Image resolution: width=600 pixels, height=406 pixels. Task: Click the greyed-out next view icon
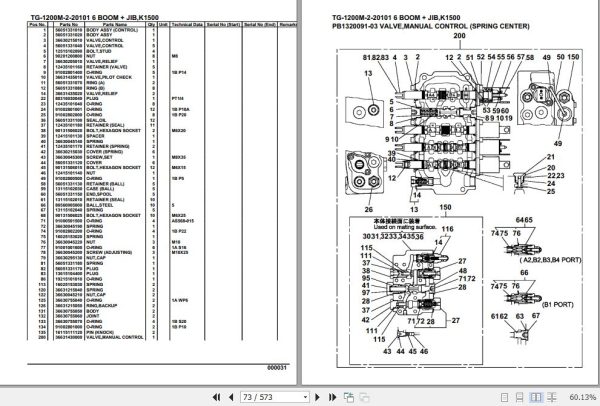point(364,397)
